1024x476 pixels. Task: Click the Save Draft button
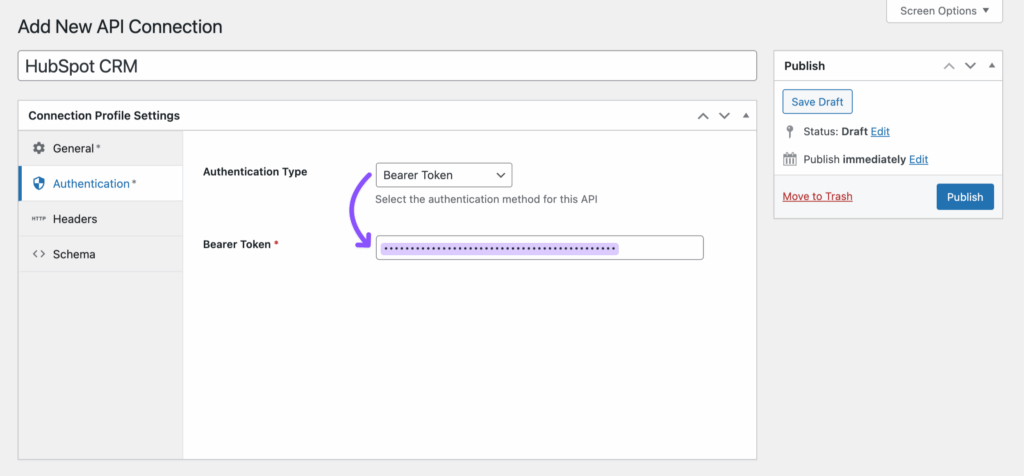point(818,102)
